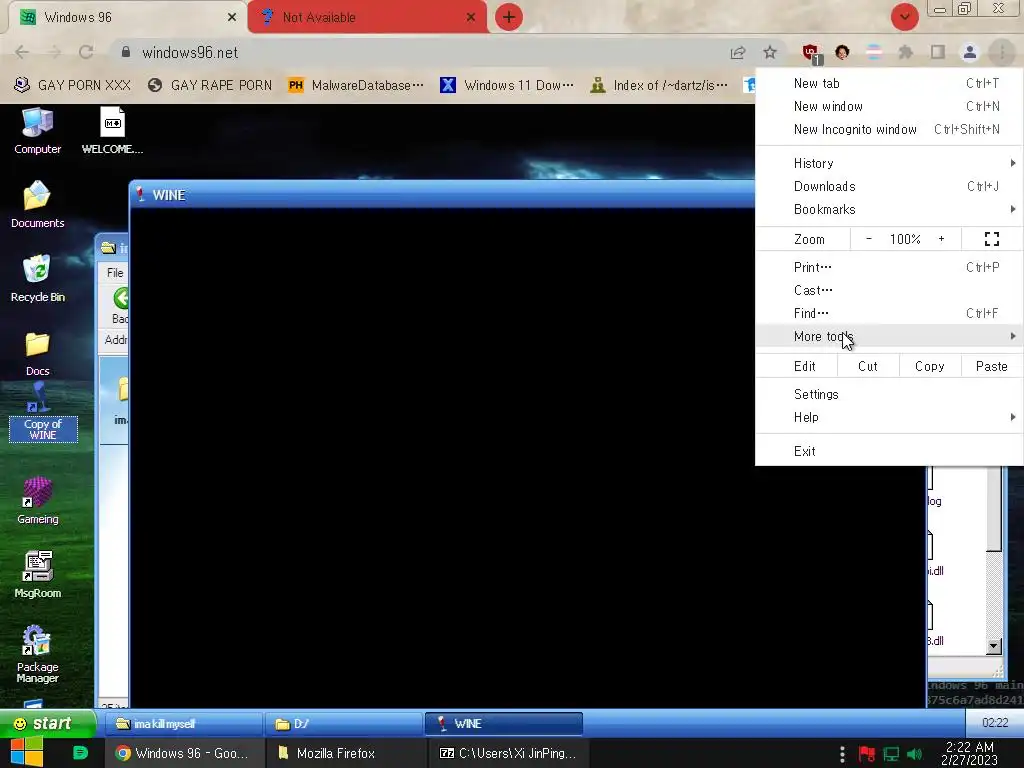Select the WINE taskbar button
Screen dimensions: 1024x768
coord(504,724)
